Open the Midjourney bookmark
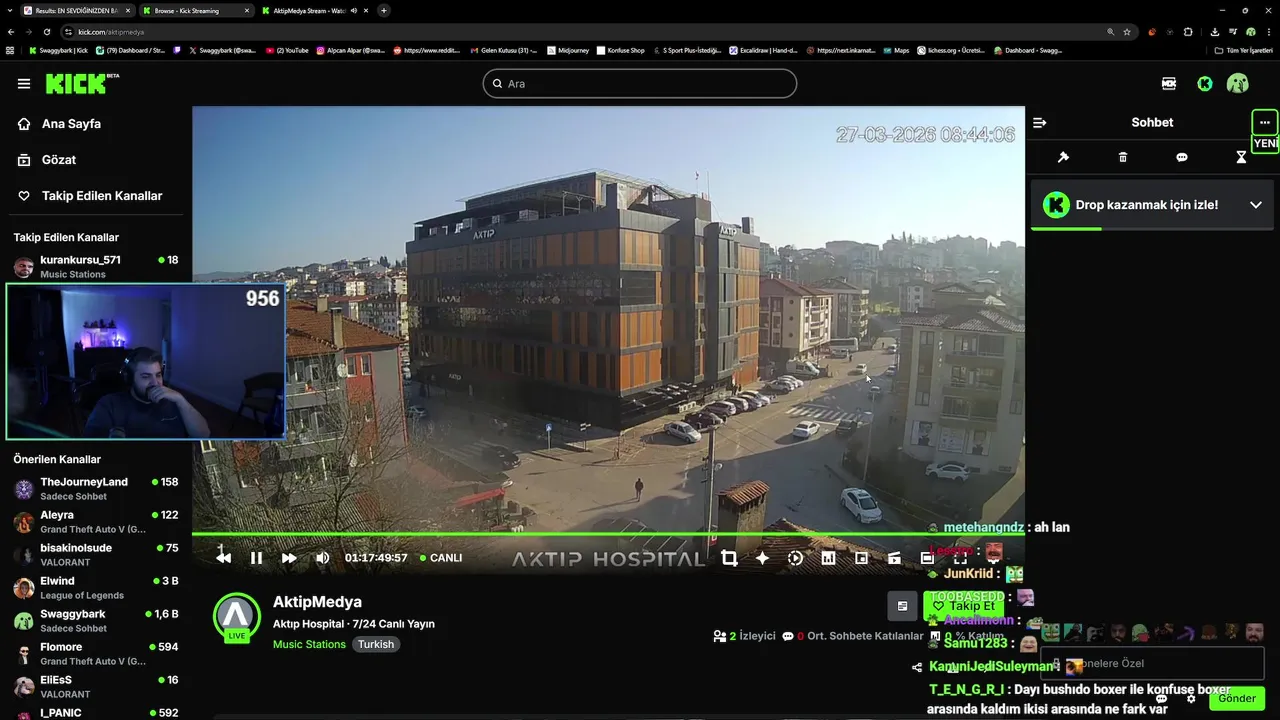Image resolution: width=1280 pixels, height=720 pixels. point(568,50)
